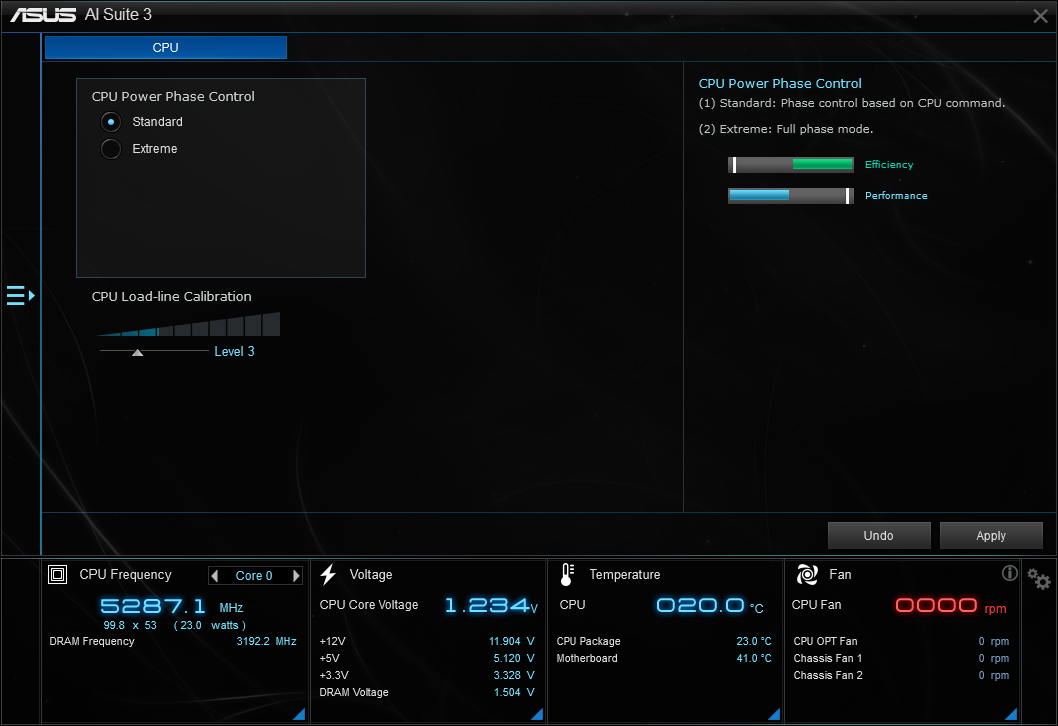Image resolution: width=1058 pixels, height=726 pixels.
Task: Click the Chassis Fan 1 row
Action: tap(901, 658)
